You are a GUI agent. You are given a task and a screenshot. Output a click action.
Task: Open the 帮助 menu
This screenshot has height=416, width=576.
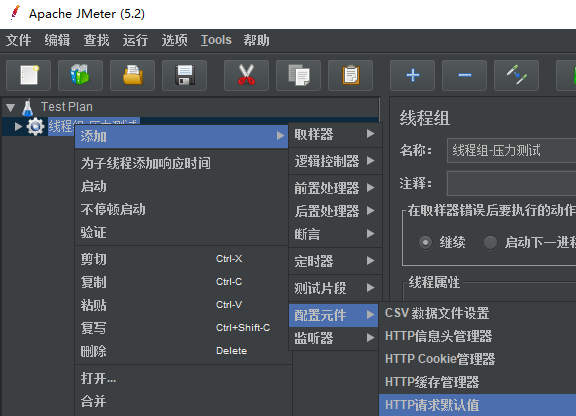tap(256, 40)
